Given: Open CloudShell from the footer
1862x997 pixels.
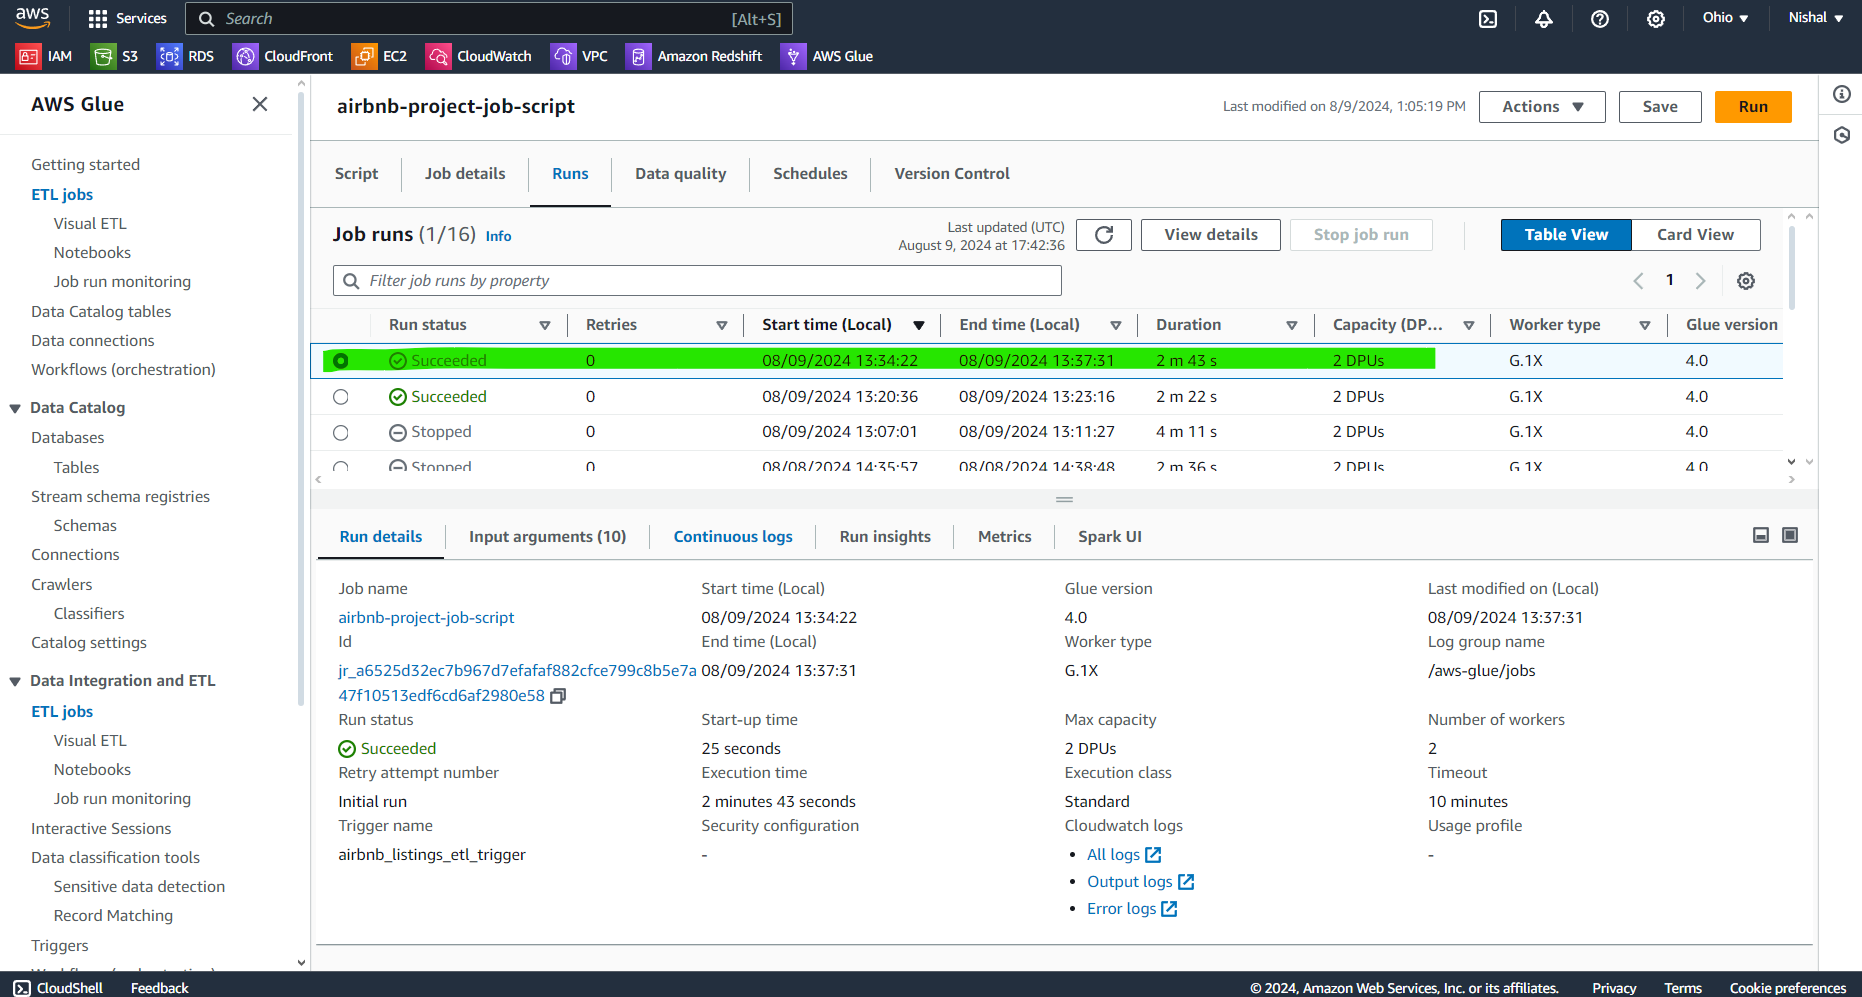Looking at the screenshot, I should 58,988.
